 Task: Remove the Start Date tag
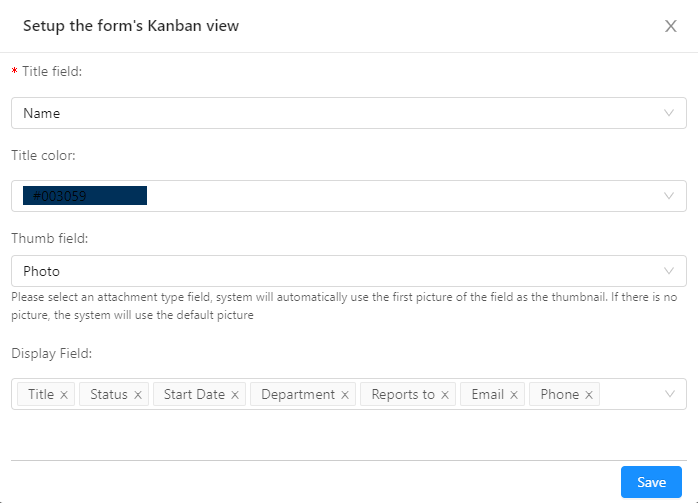point(235,395)
